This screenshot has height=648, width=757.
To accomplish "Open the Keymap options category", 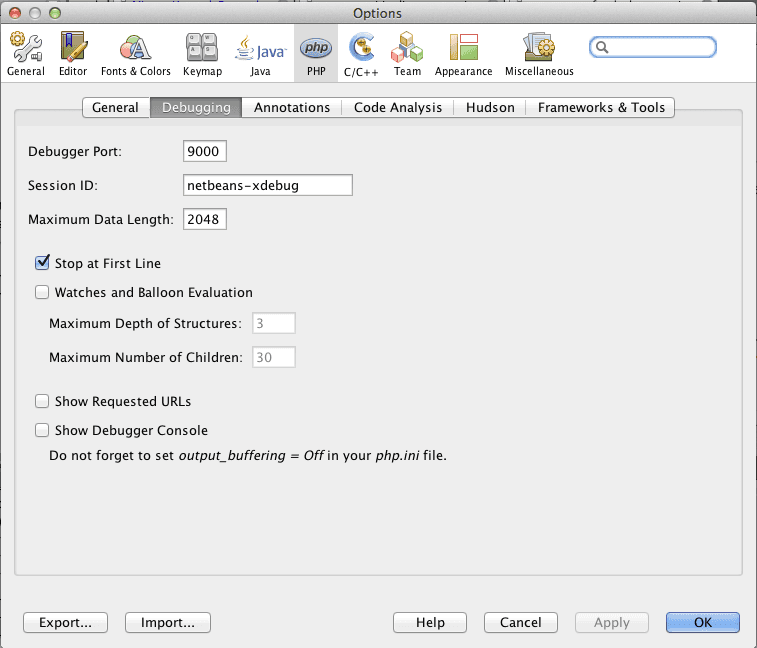I will (202, 54).
